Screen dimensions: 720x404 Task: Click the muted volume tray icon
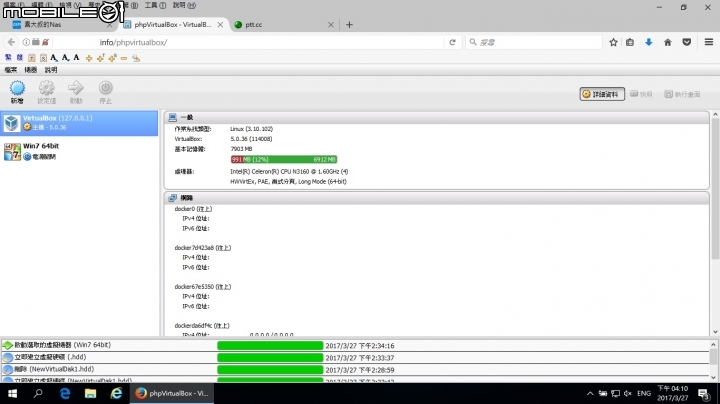coord(628,393)
